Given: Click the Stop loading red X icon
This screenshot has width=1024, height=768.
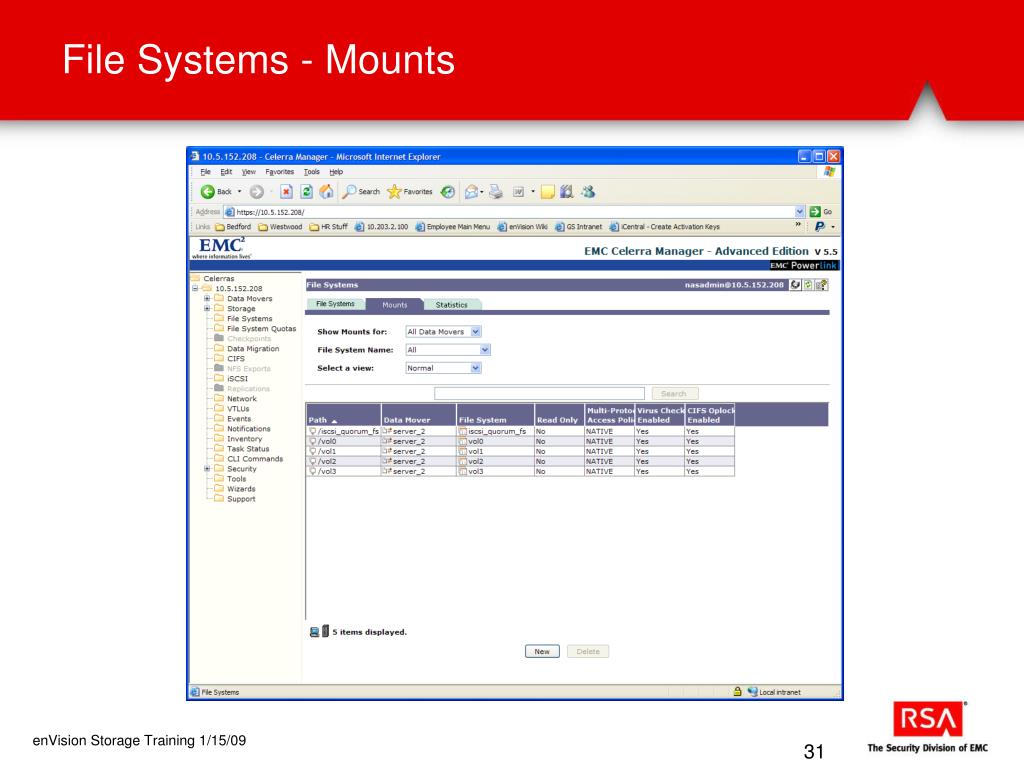Looking at the screenshot, I should point(286,191).
